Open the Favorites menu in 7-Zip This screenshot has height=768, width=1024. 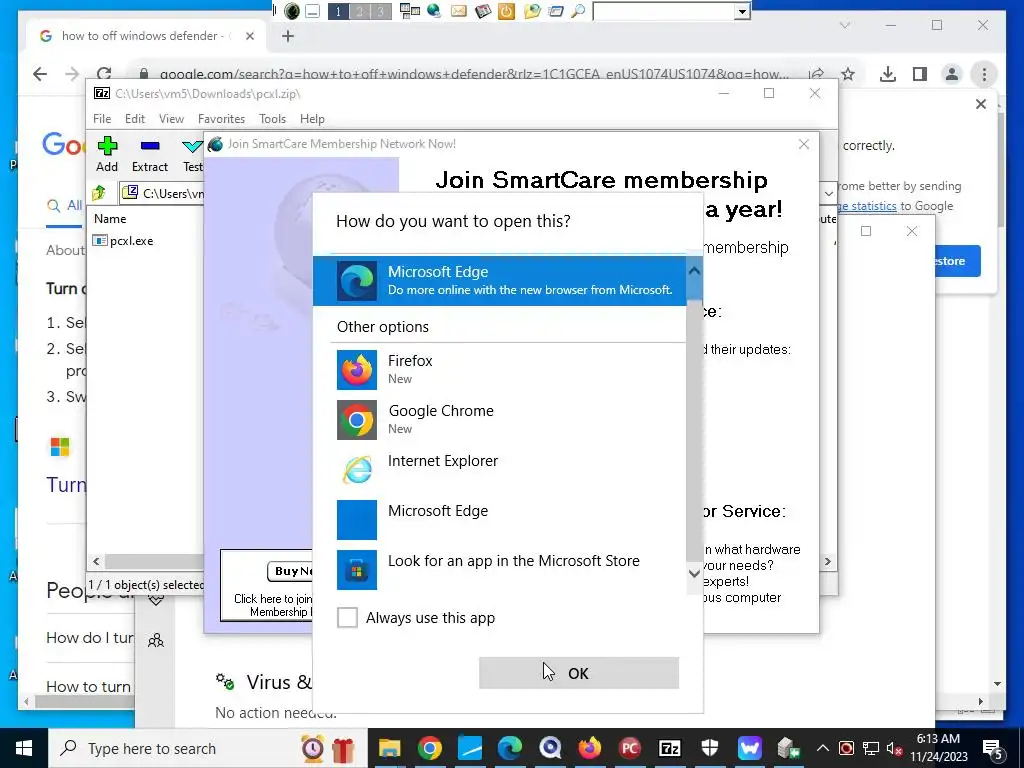[x=221, y=119]
